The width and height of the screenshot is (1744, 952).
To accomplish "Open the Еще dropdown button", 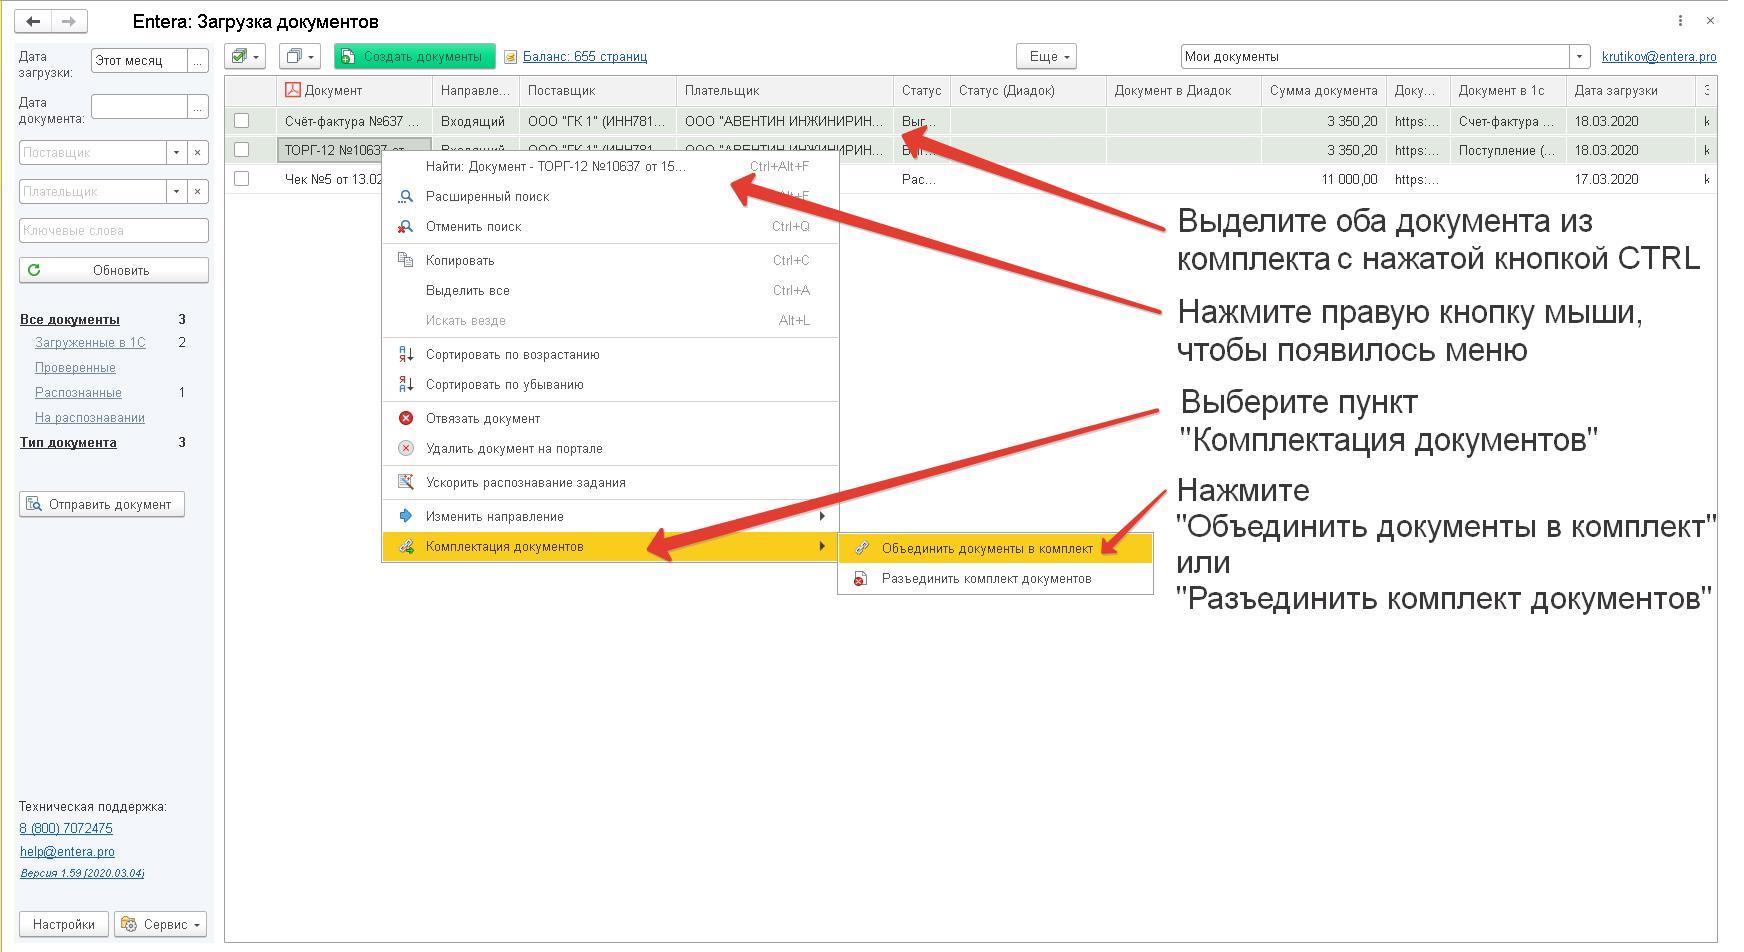I will pyautogui.click(x=1046, y=56).
